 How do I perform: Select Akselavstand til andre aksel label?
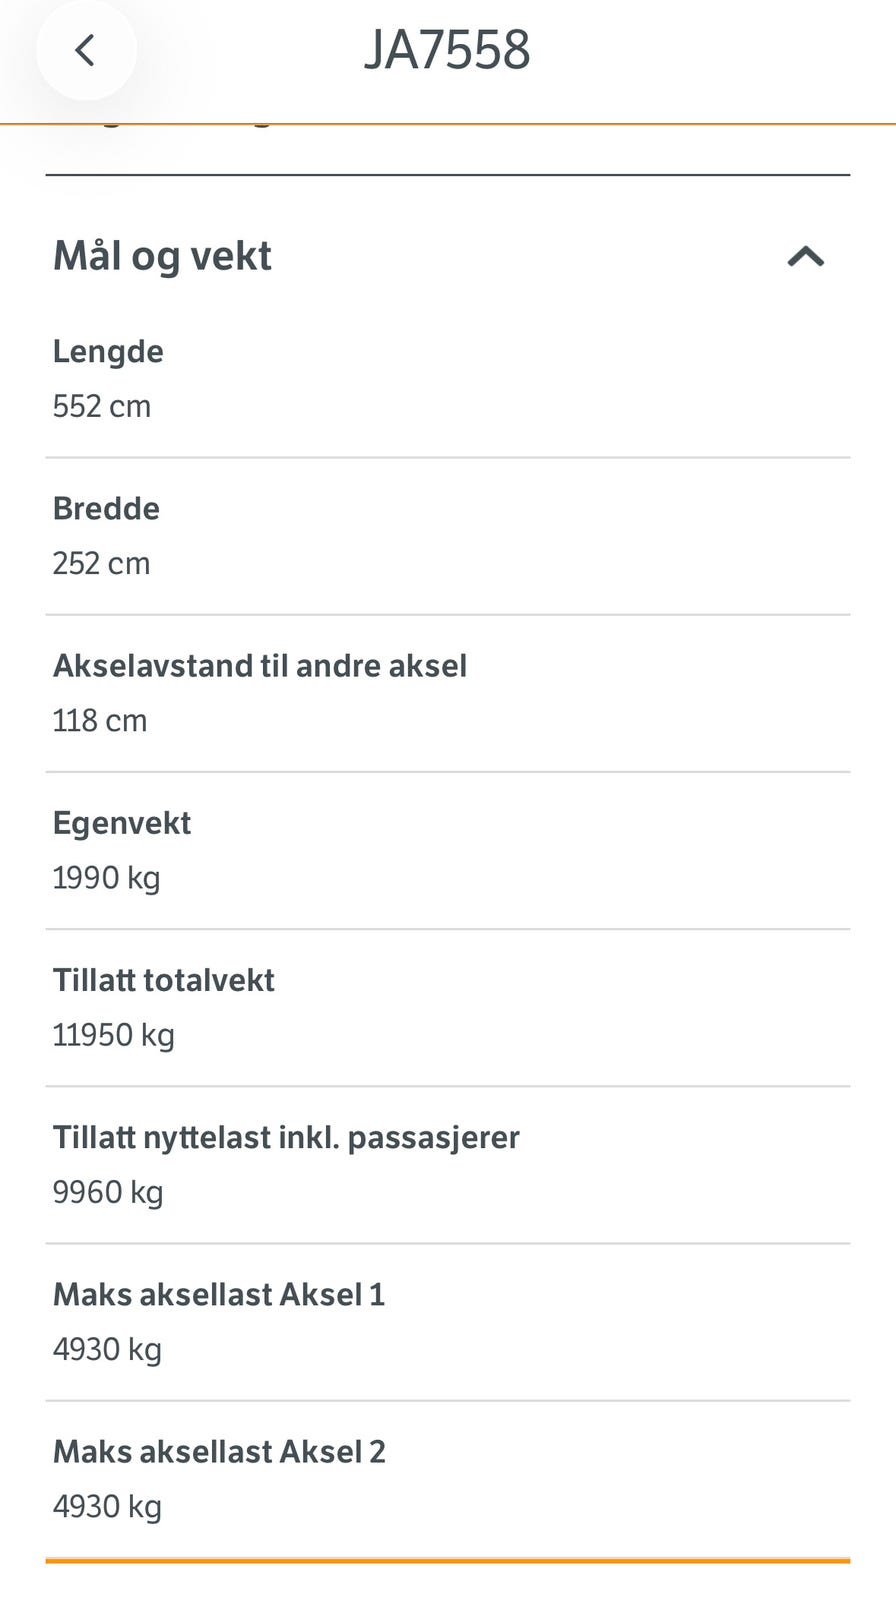coord(260,665)
